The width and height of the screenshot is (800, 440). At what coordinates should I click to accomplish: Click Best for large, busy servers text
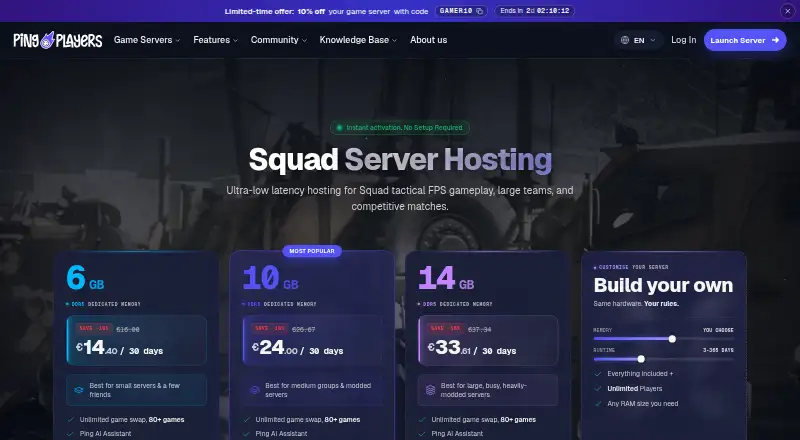[484, 390]
